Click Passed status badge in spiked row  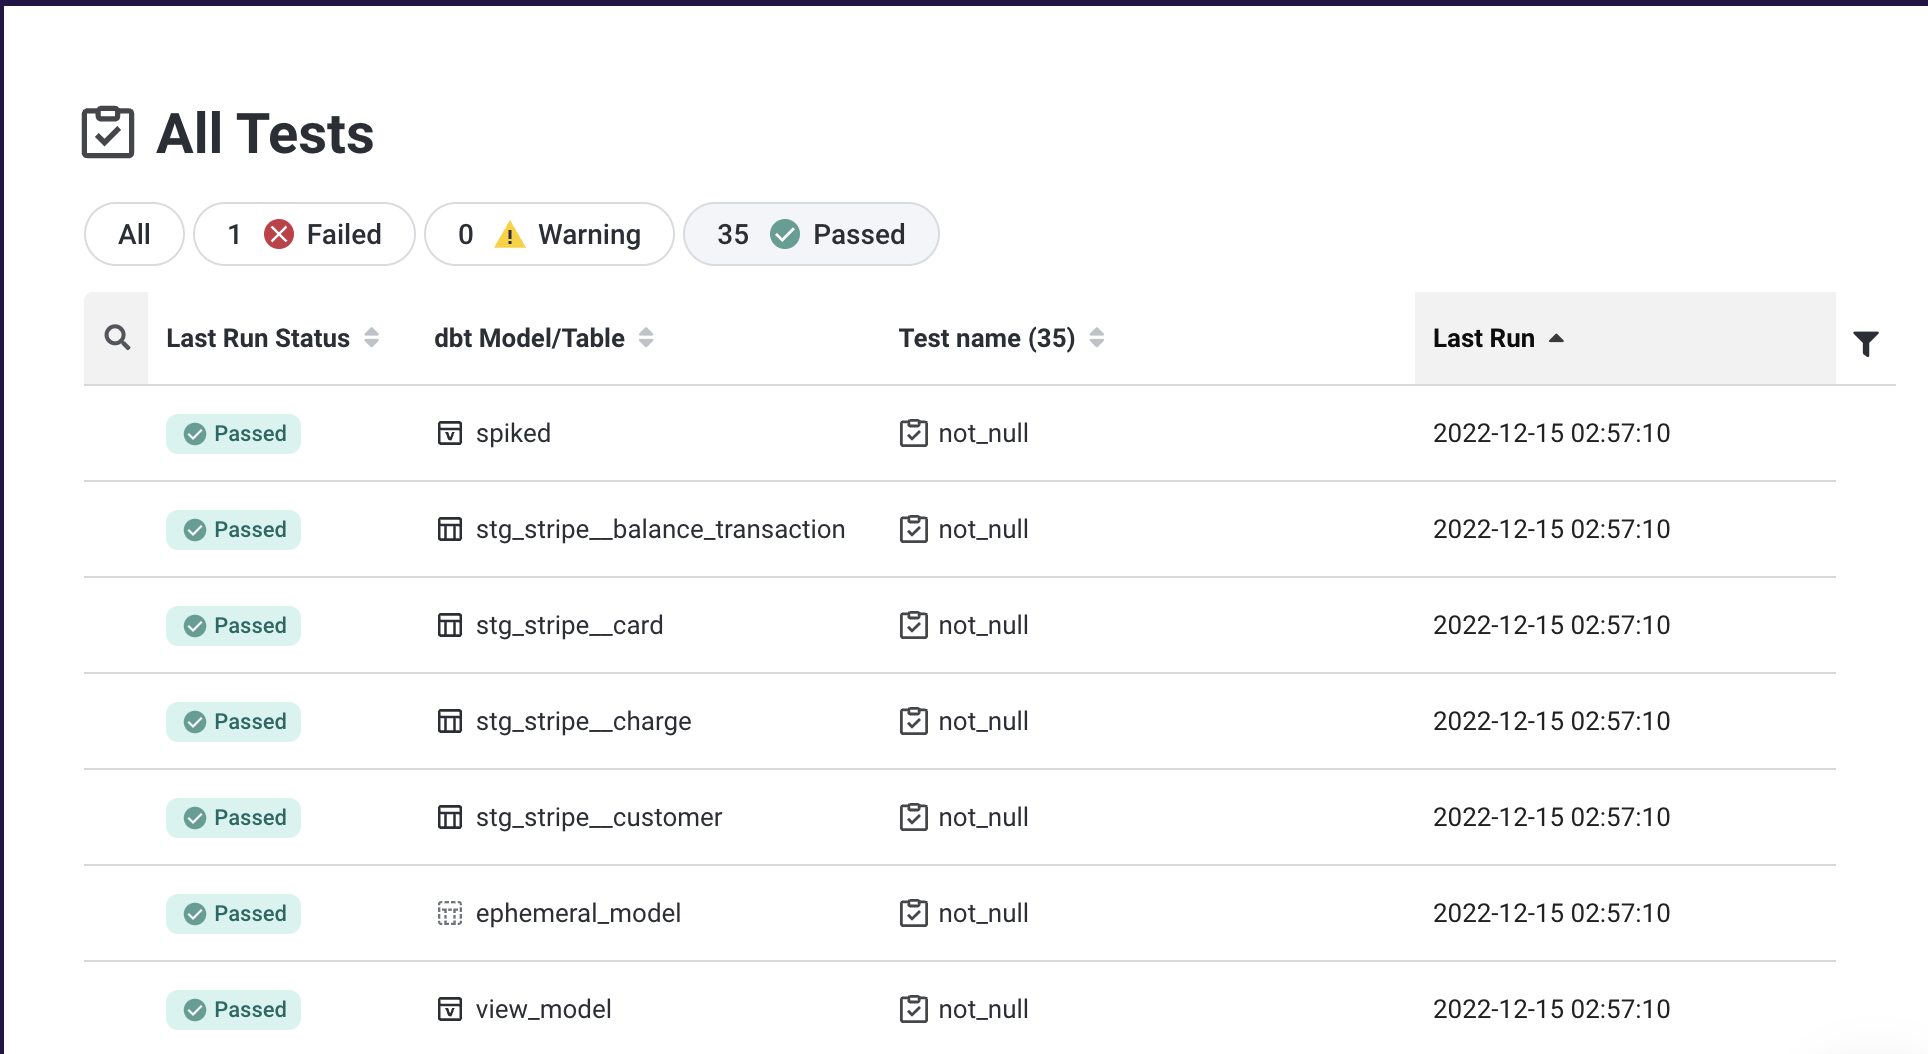[234, 434]
